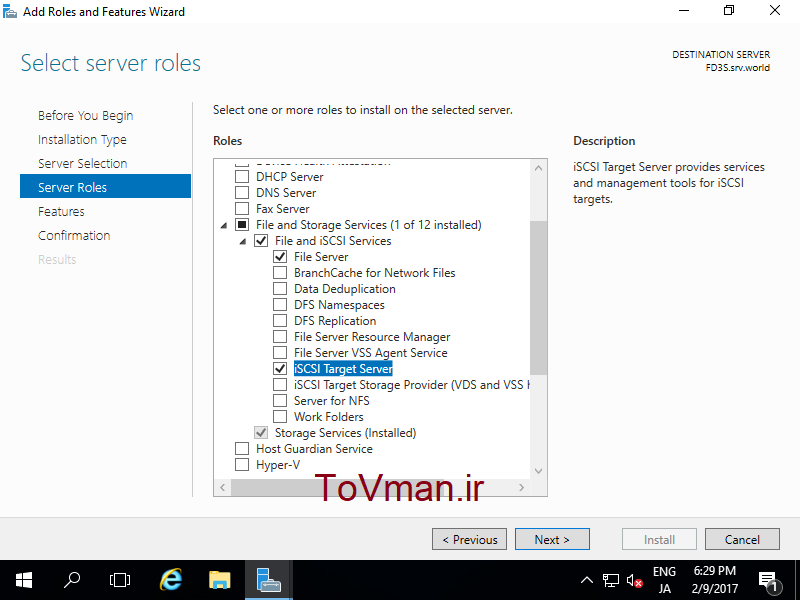
Task: Go to Server Selection step
Action: tap(83, 163)
